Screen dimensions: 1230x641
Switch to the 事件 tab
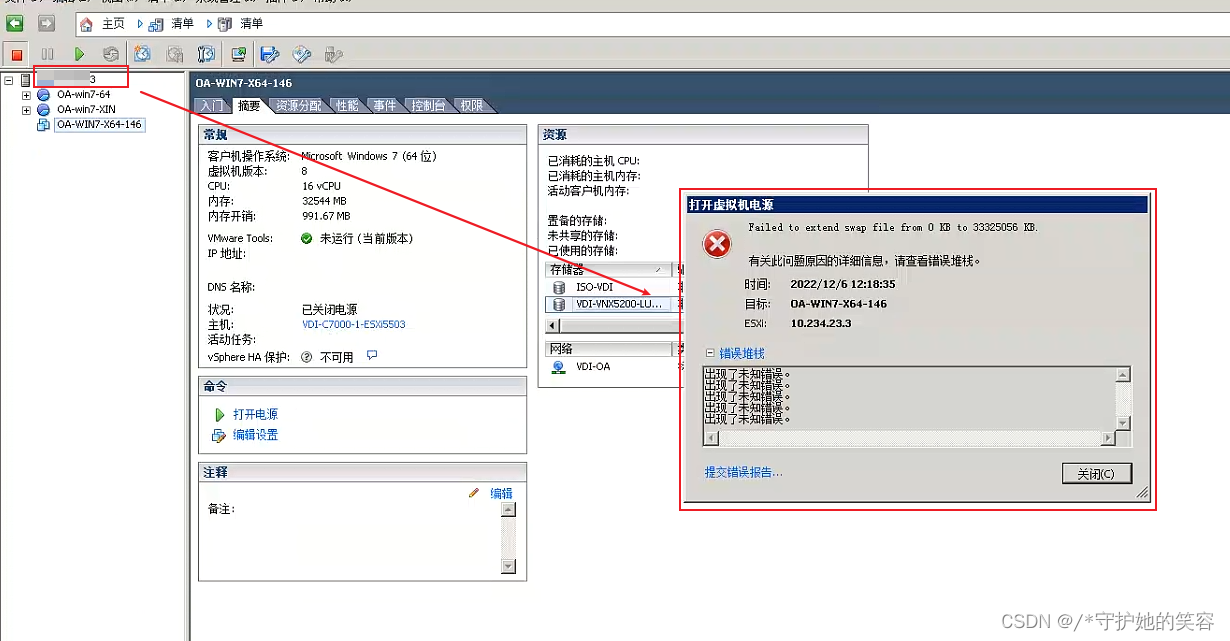coord(385,105)
